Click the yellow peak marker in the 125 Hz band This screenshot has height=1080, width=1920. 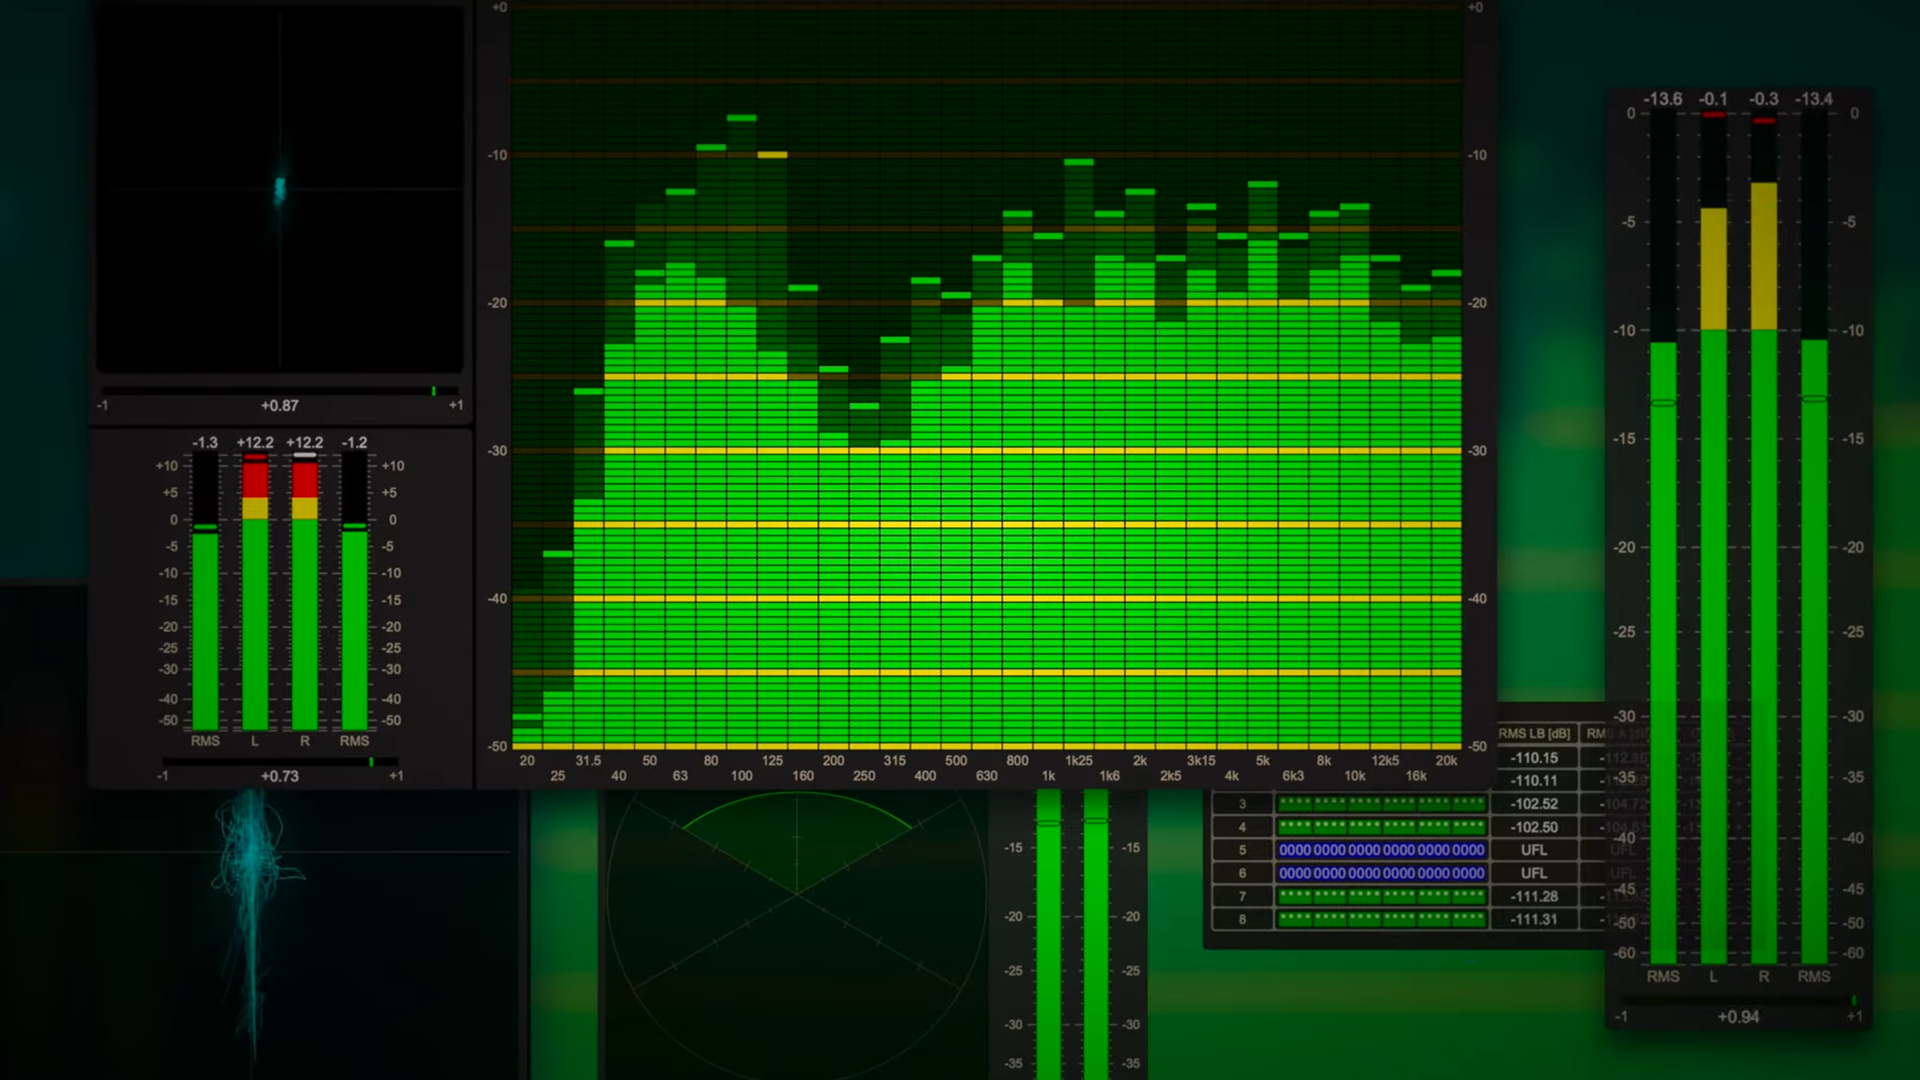coord(772,155)
